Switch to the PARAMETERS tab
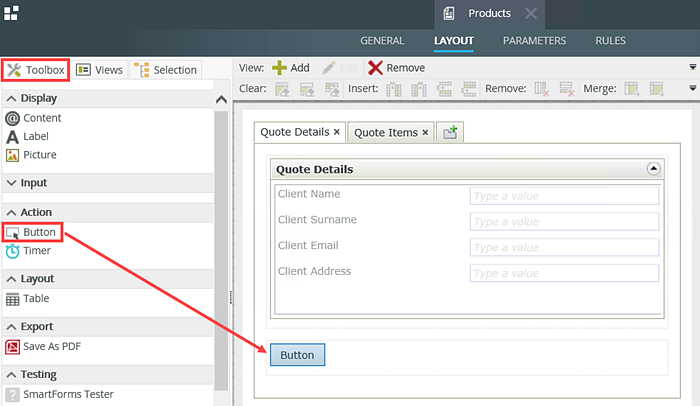Screen dimensions: 700x406 click(x=534, y=41)
